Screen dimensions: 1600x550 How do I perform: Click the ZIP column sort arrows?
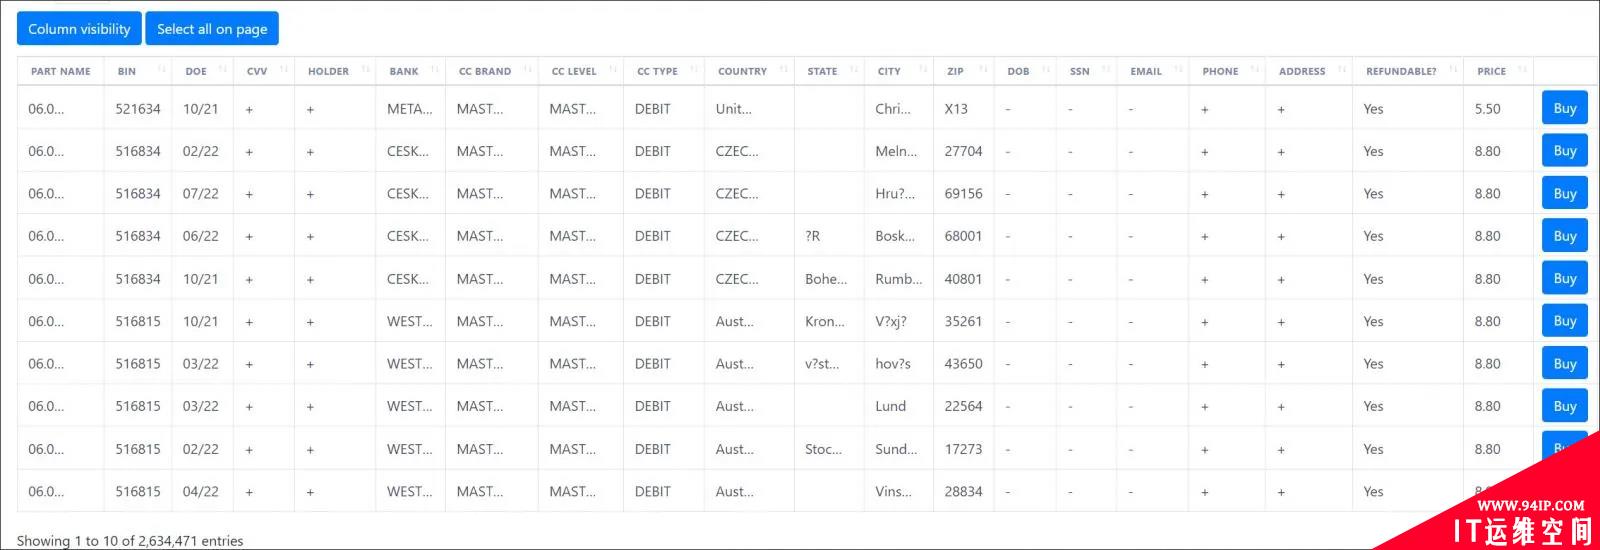click(x=983, y=70)
